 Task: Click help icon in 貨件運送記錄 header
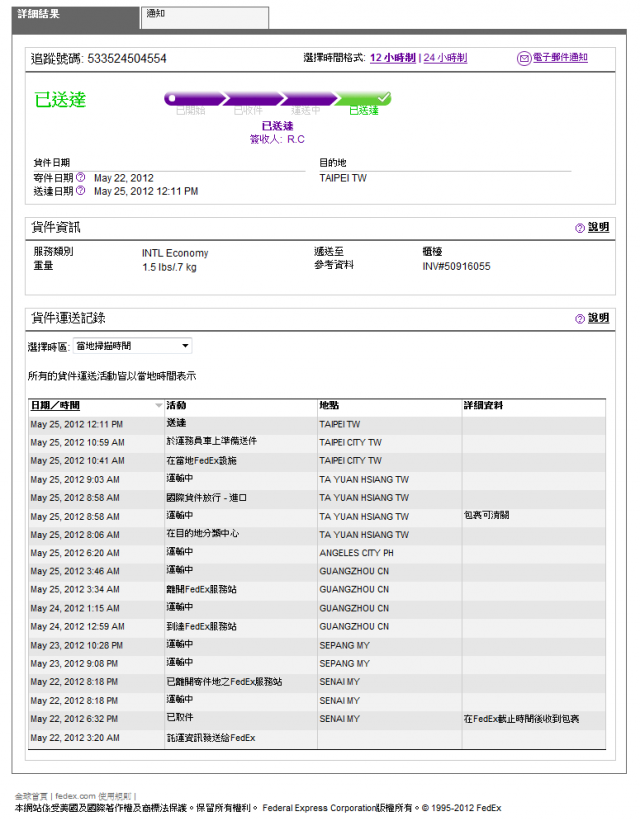point(580,319)
